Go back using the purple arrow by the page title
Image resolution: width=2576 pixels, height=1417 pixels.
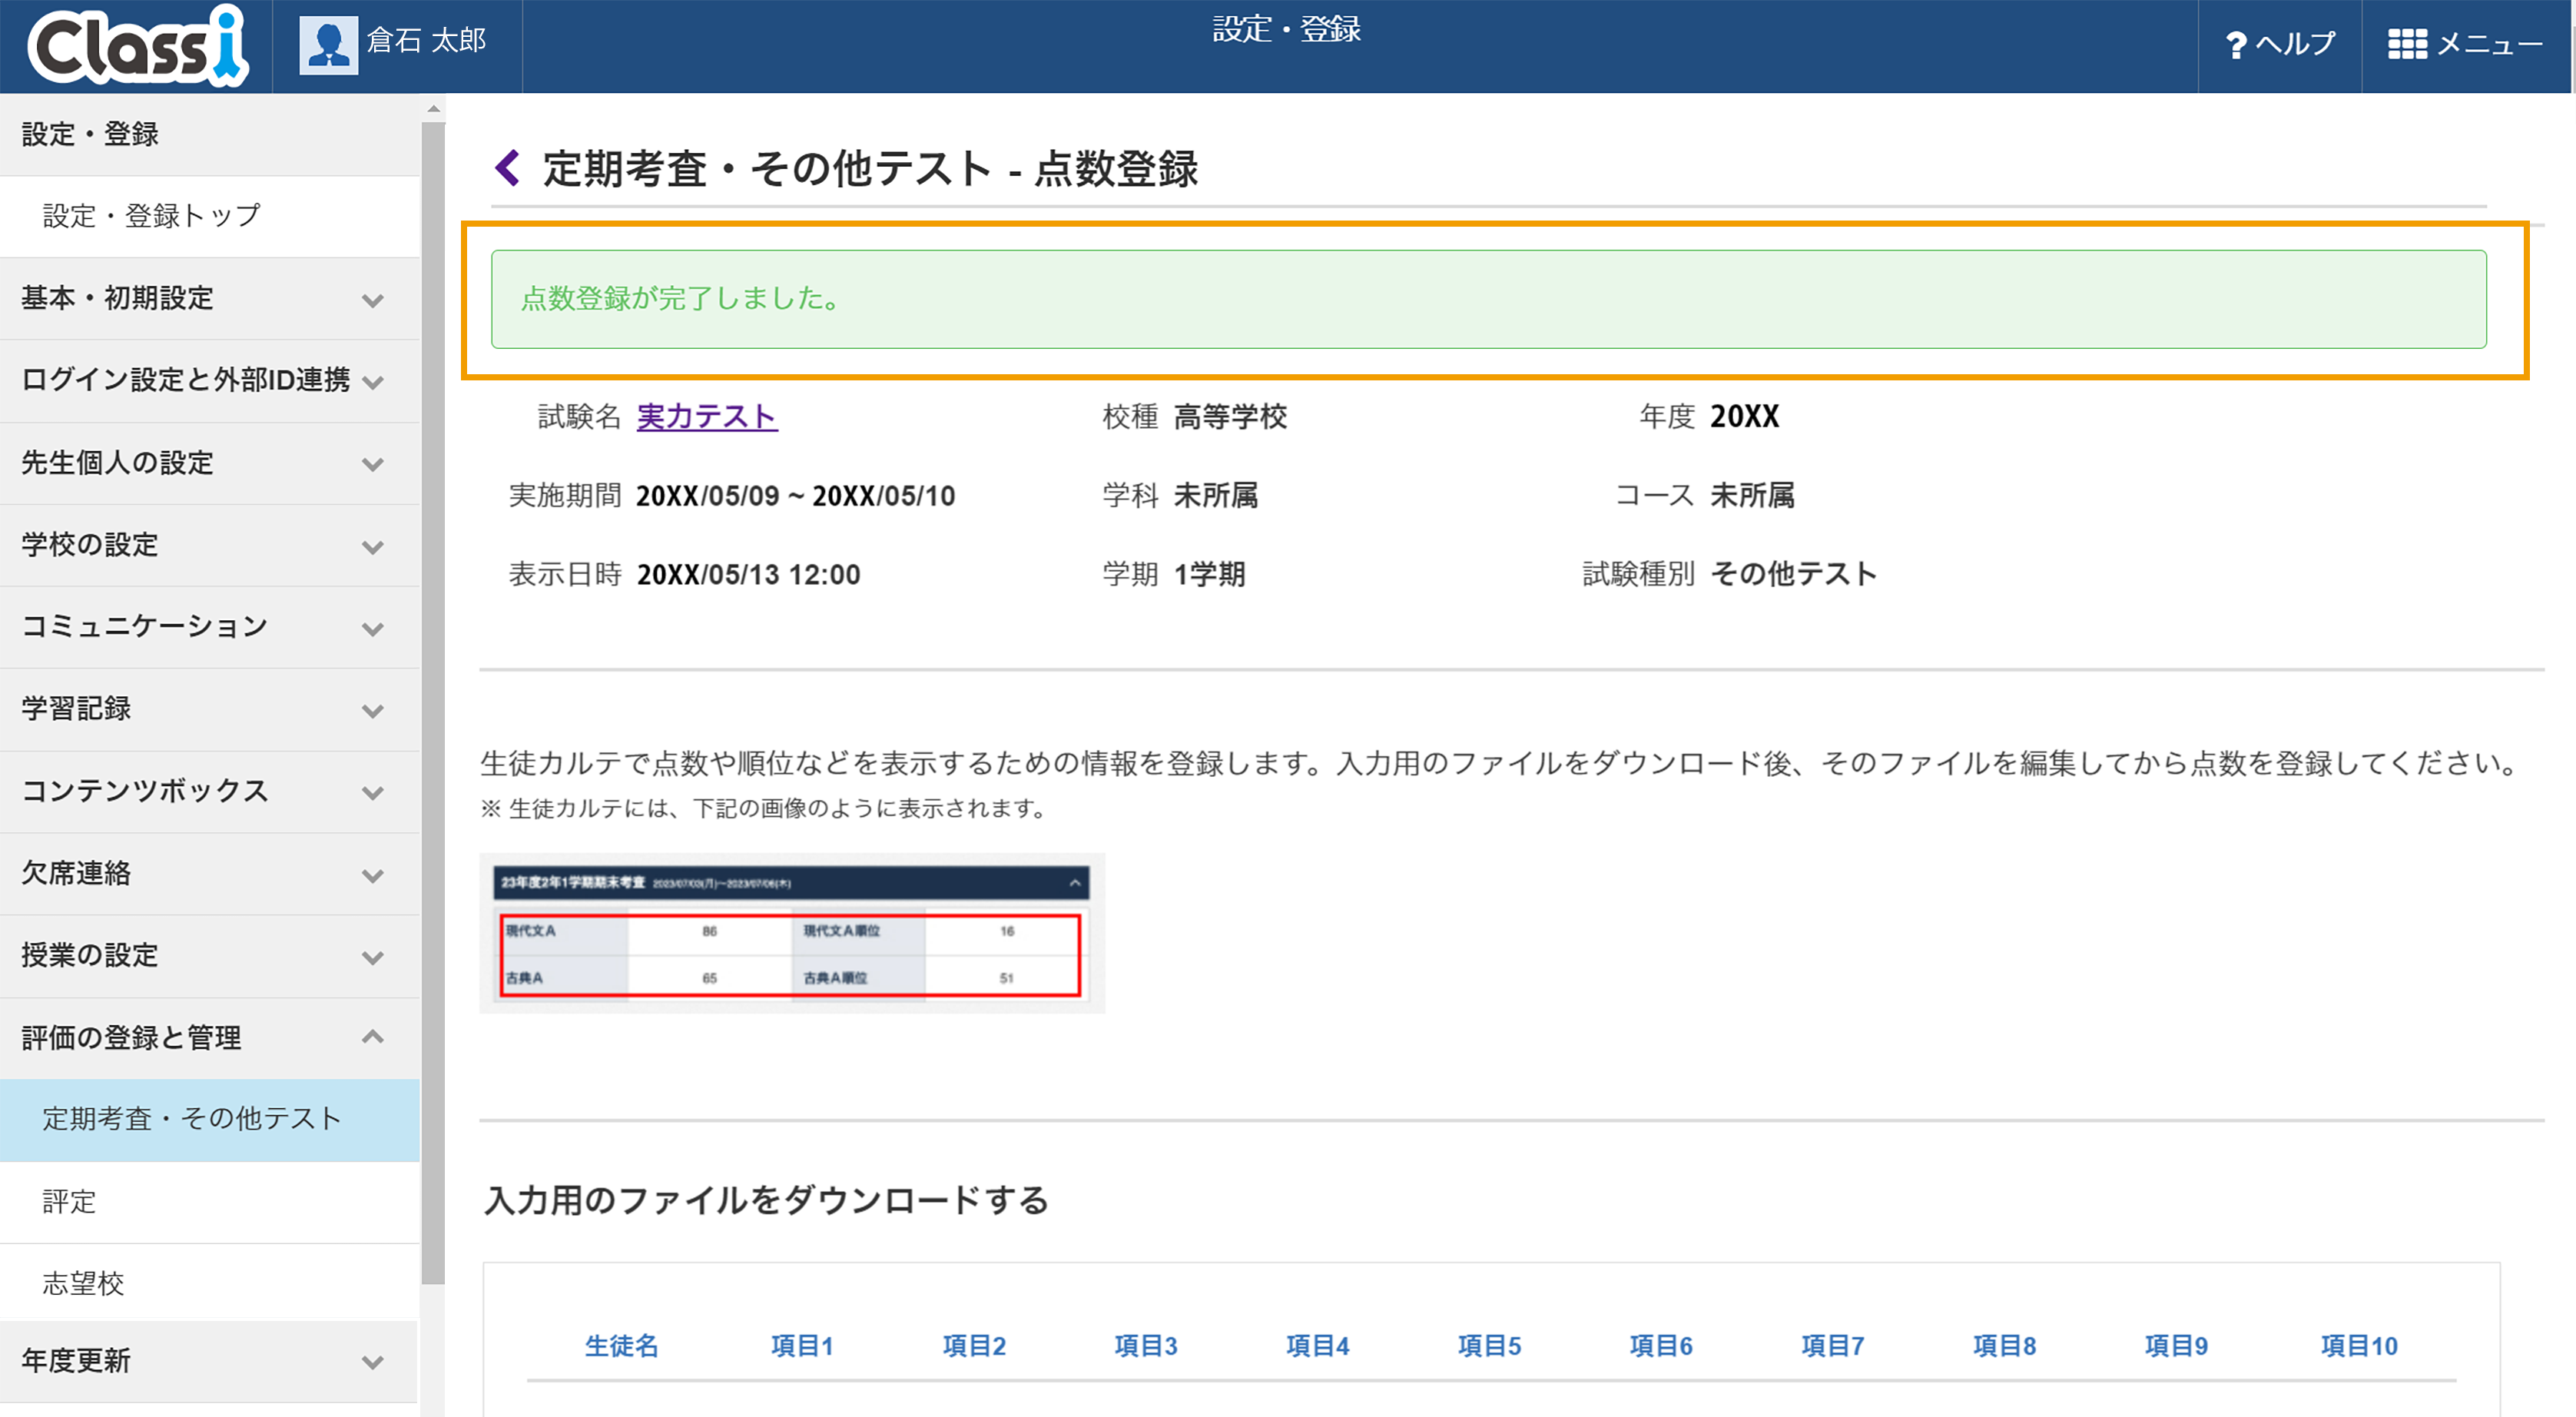508,167
